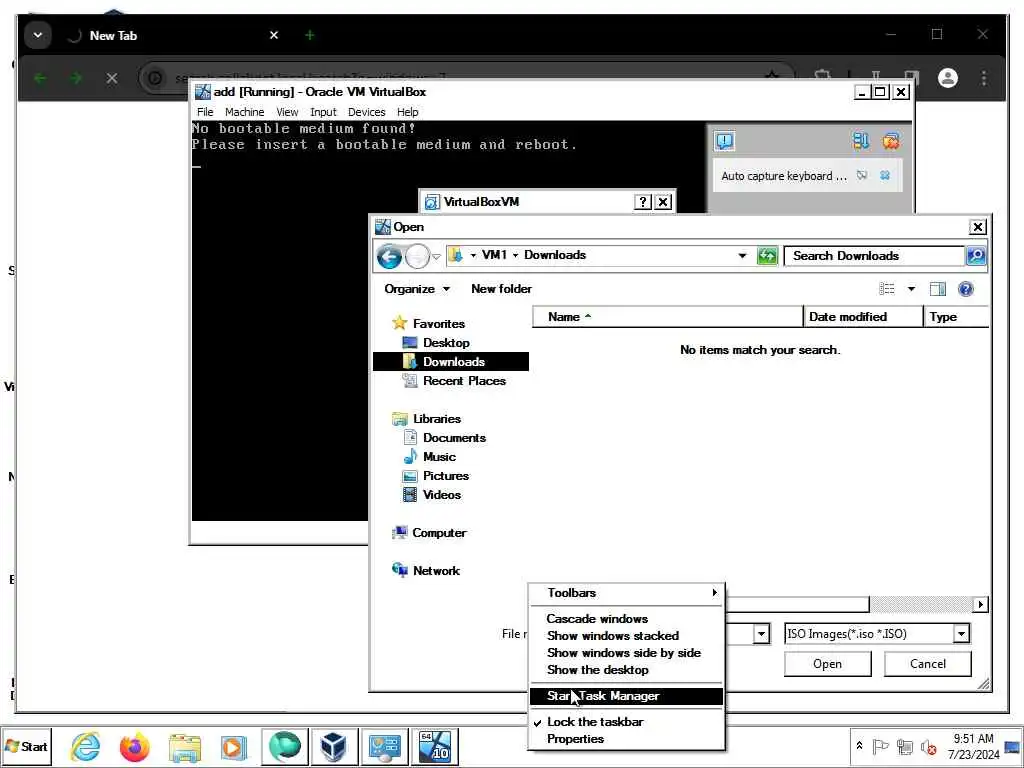Open the Input menu in VirtualBox
Viewport: 1024px width, 768px height.
323,112
